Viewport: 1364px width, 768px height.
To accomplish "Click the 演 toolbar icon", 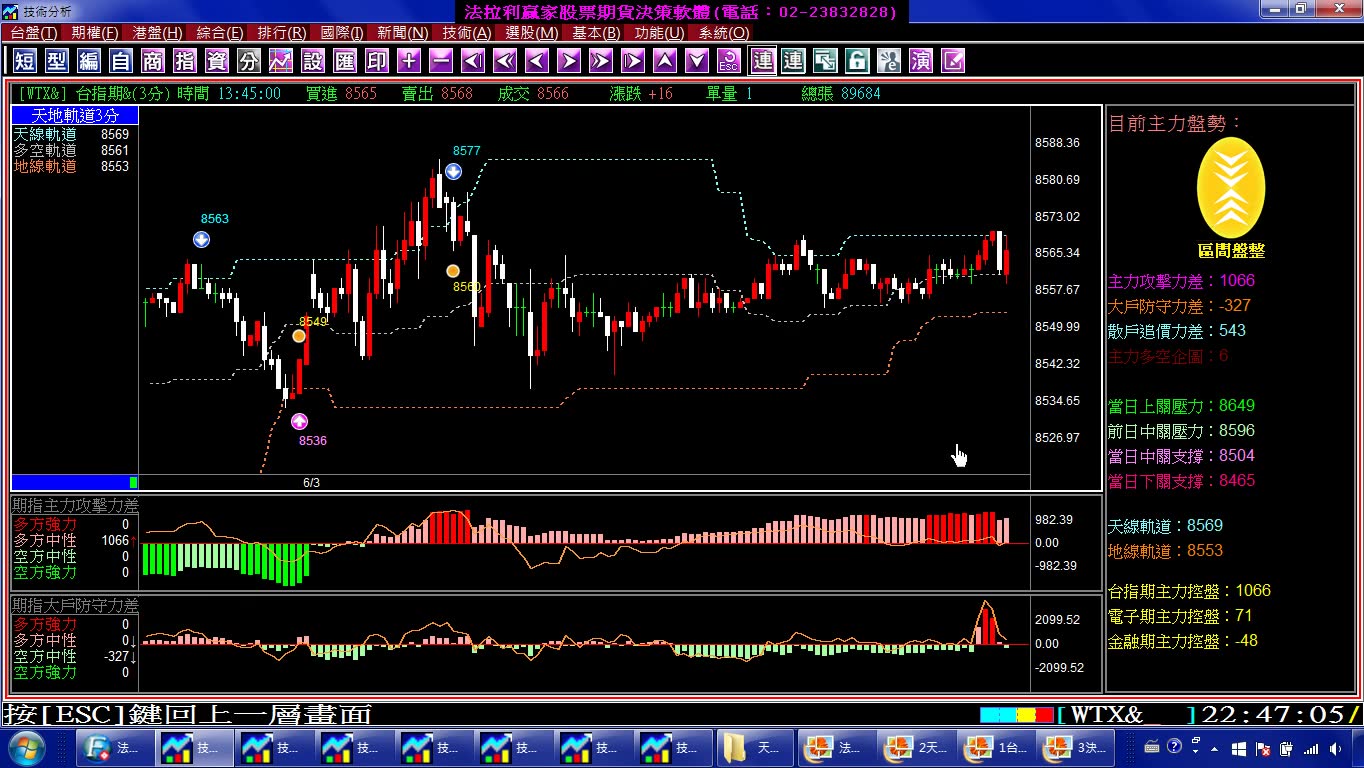I will pyautogui.click(x=921, y=61).
